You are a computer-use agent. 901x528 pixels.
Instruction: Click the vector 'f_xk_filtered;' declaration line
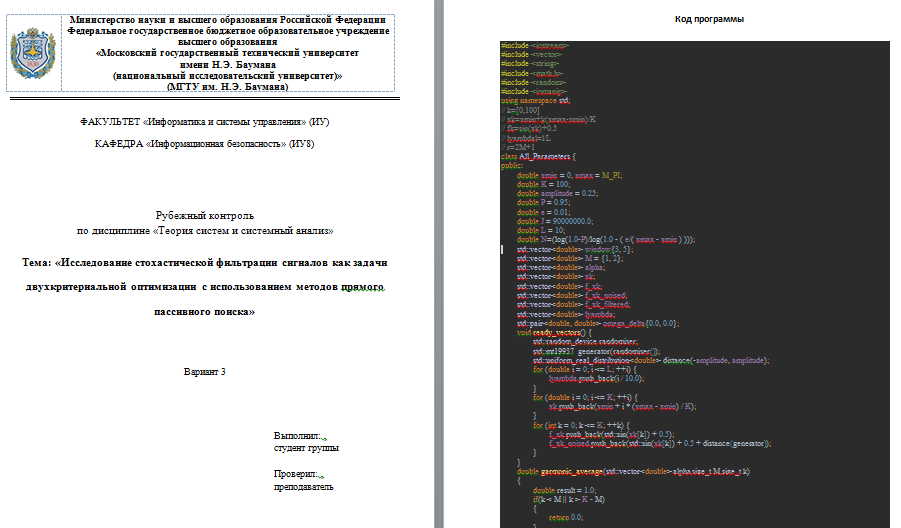click(x=573, y=305)
